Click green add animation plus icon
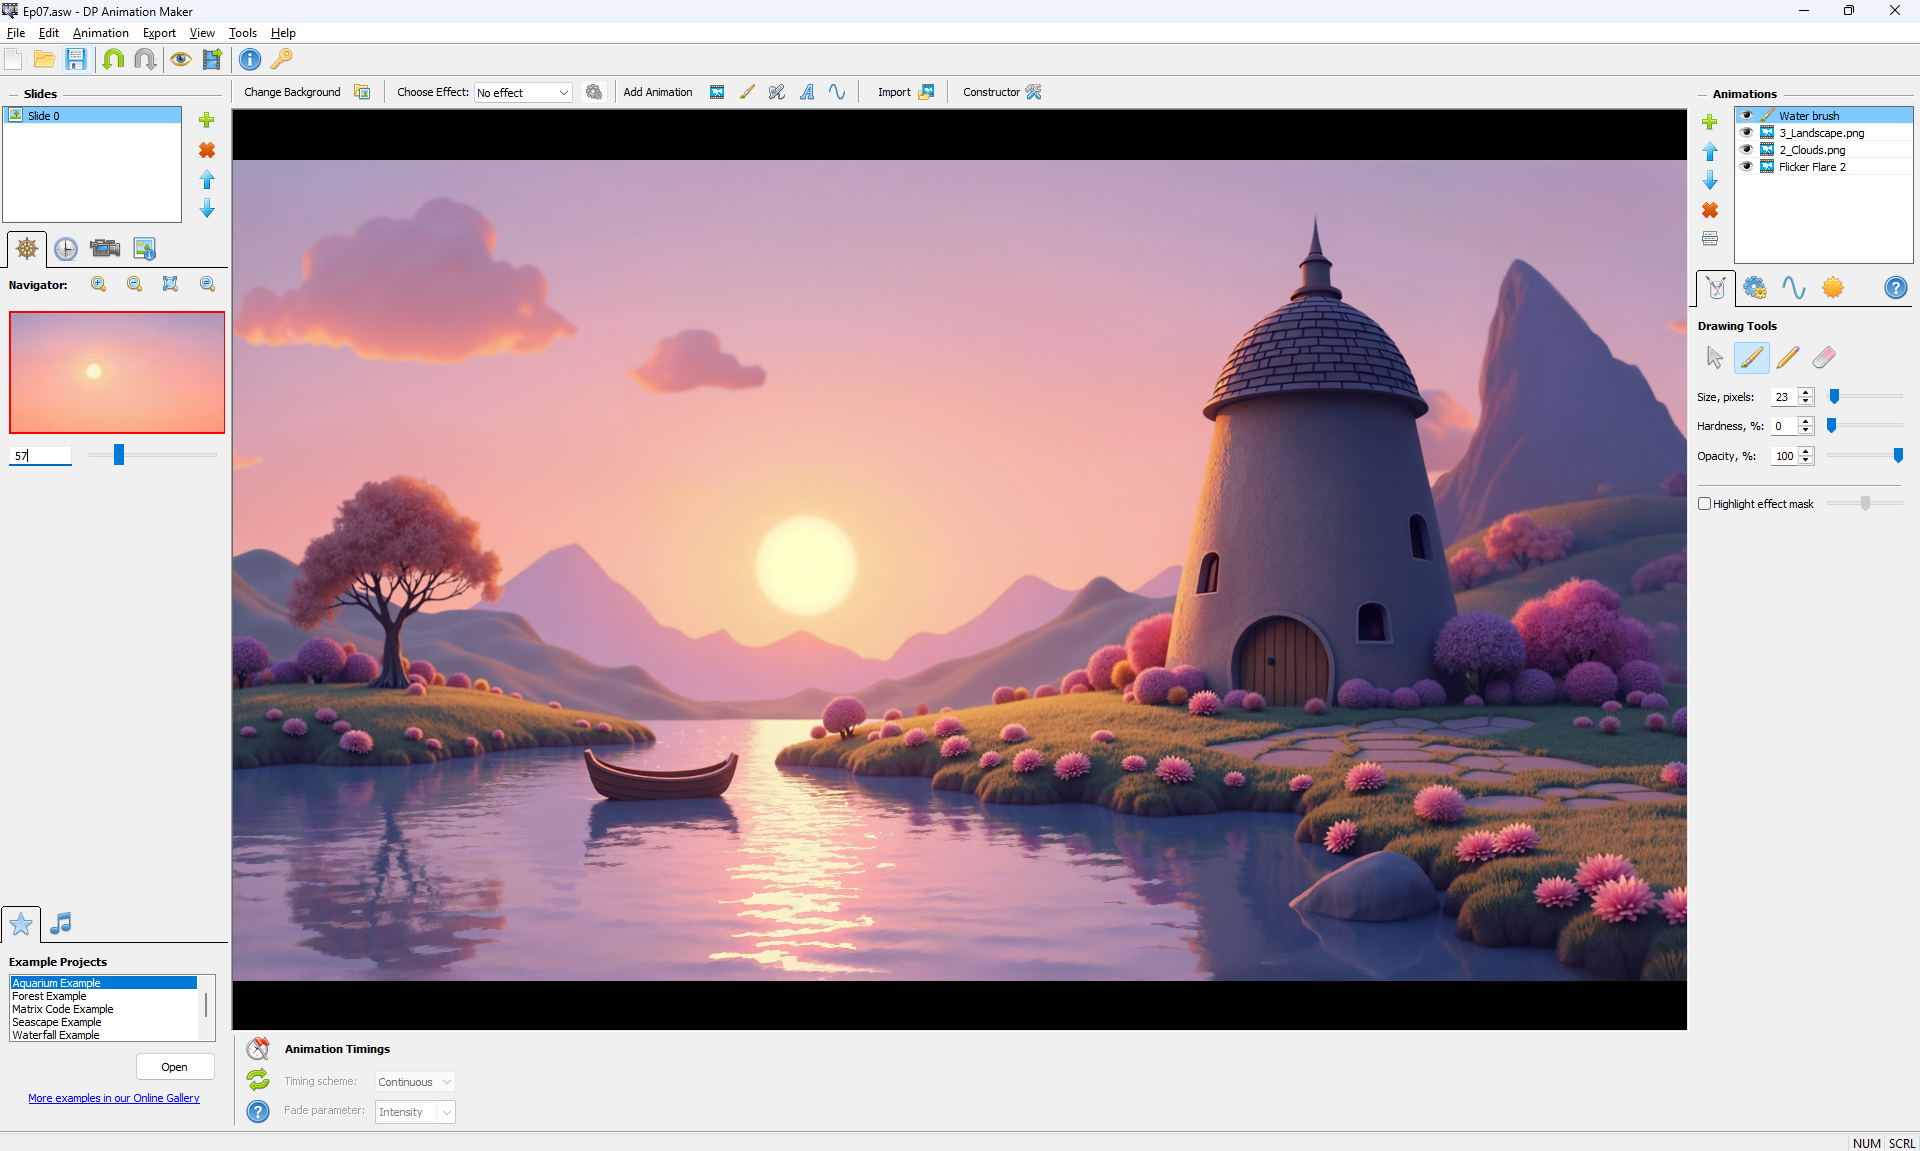 pyautogui.click(x=1709, y=122)
